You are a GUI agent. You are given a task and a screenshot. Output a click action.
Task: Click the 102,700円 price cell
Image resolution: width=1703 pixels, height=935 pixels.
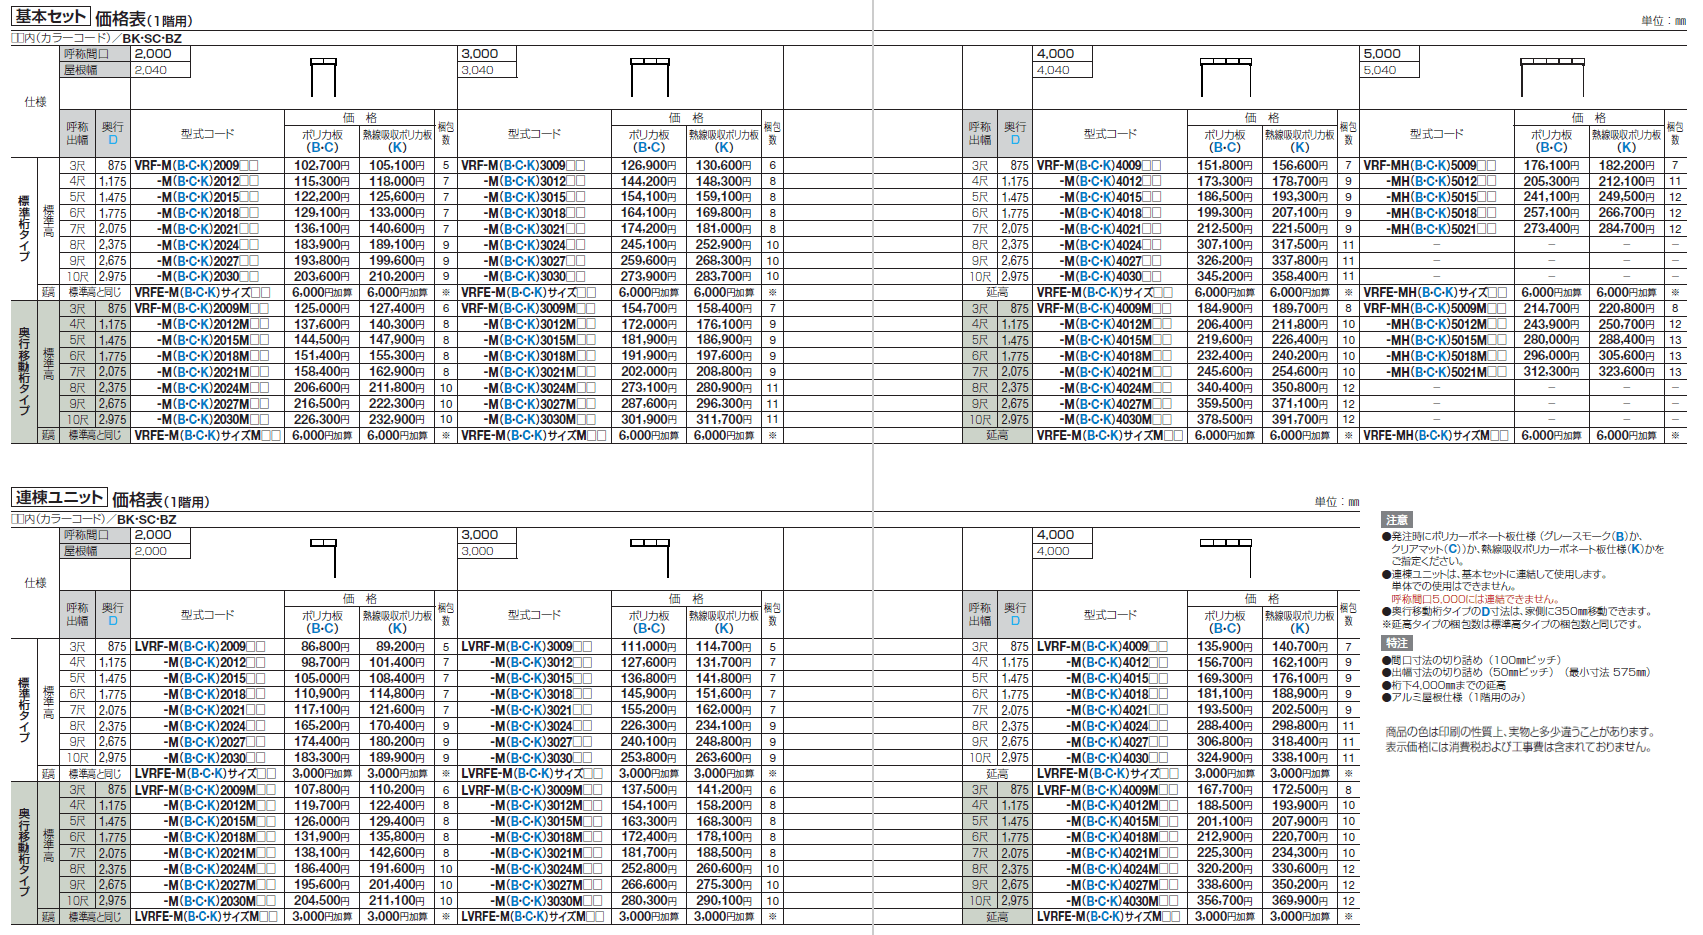322,165
